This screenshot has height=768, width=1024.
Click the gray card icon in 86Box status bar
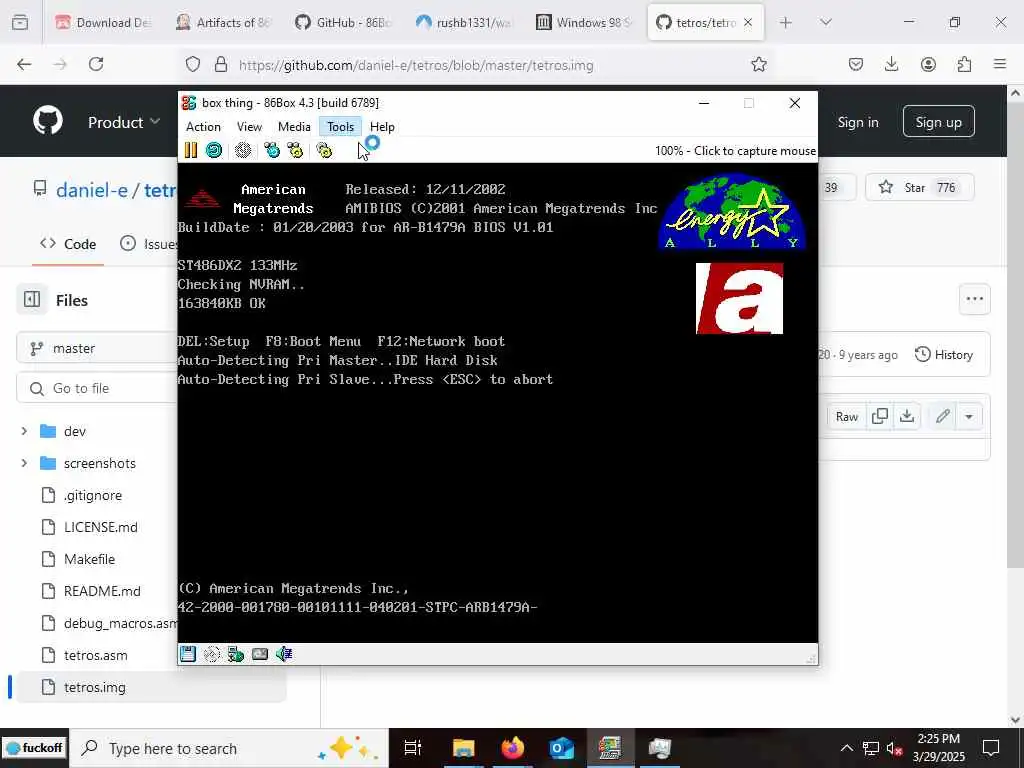coord(260,654)
